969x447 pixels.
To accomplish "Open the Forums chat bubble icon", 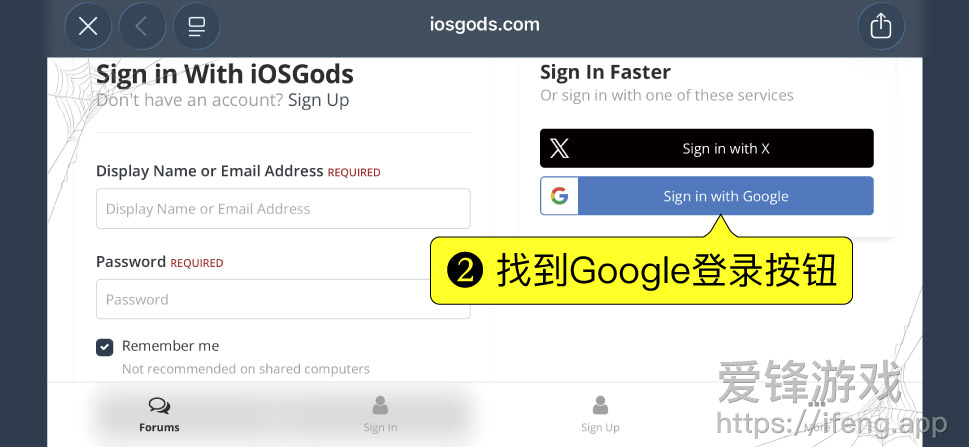I will click(x=159, y=406).
